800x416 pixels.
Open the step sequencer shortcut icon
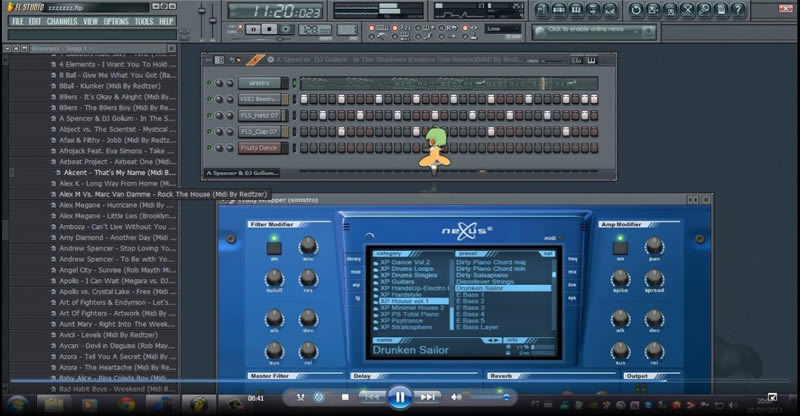[x=559, y=10]
